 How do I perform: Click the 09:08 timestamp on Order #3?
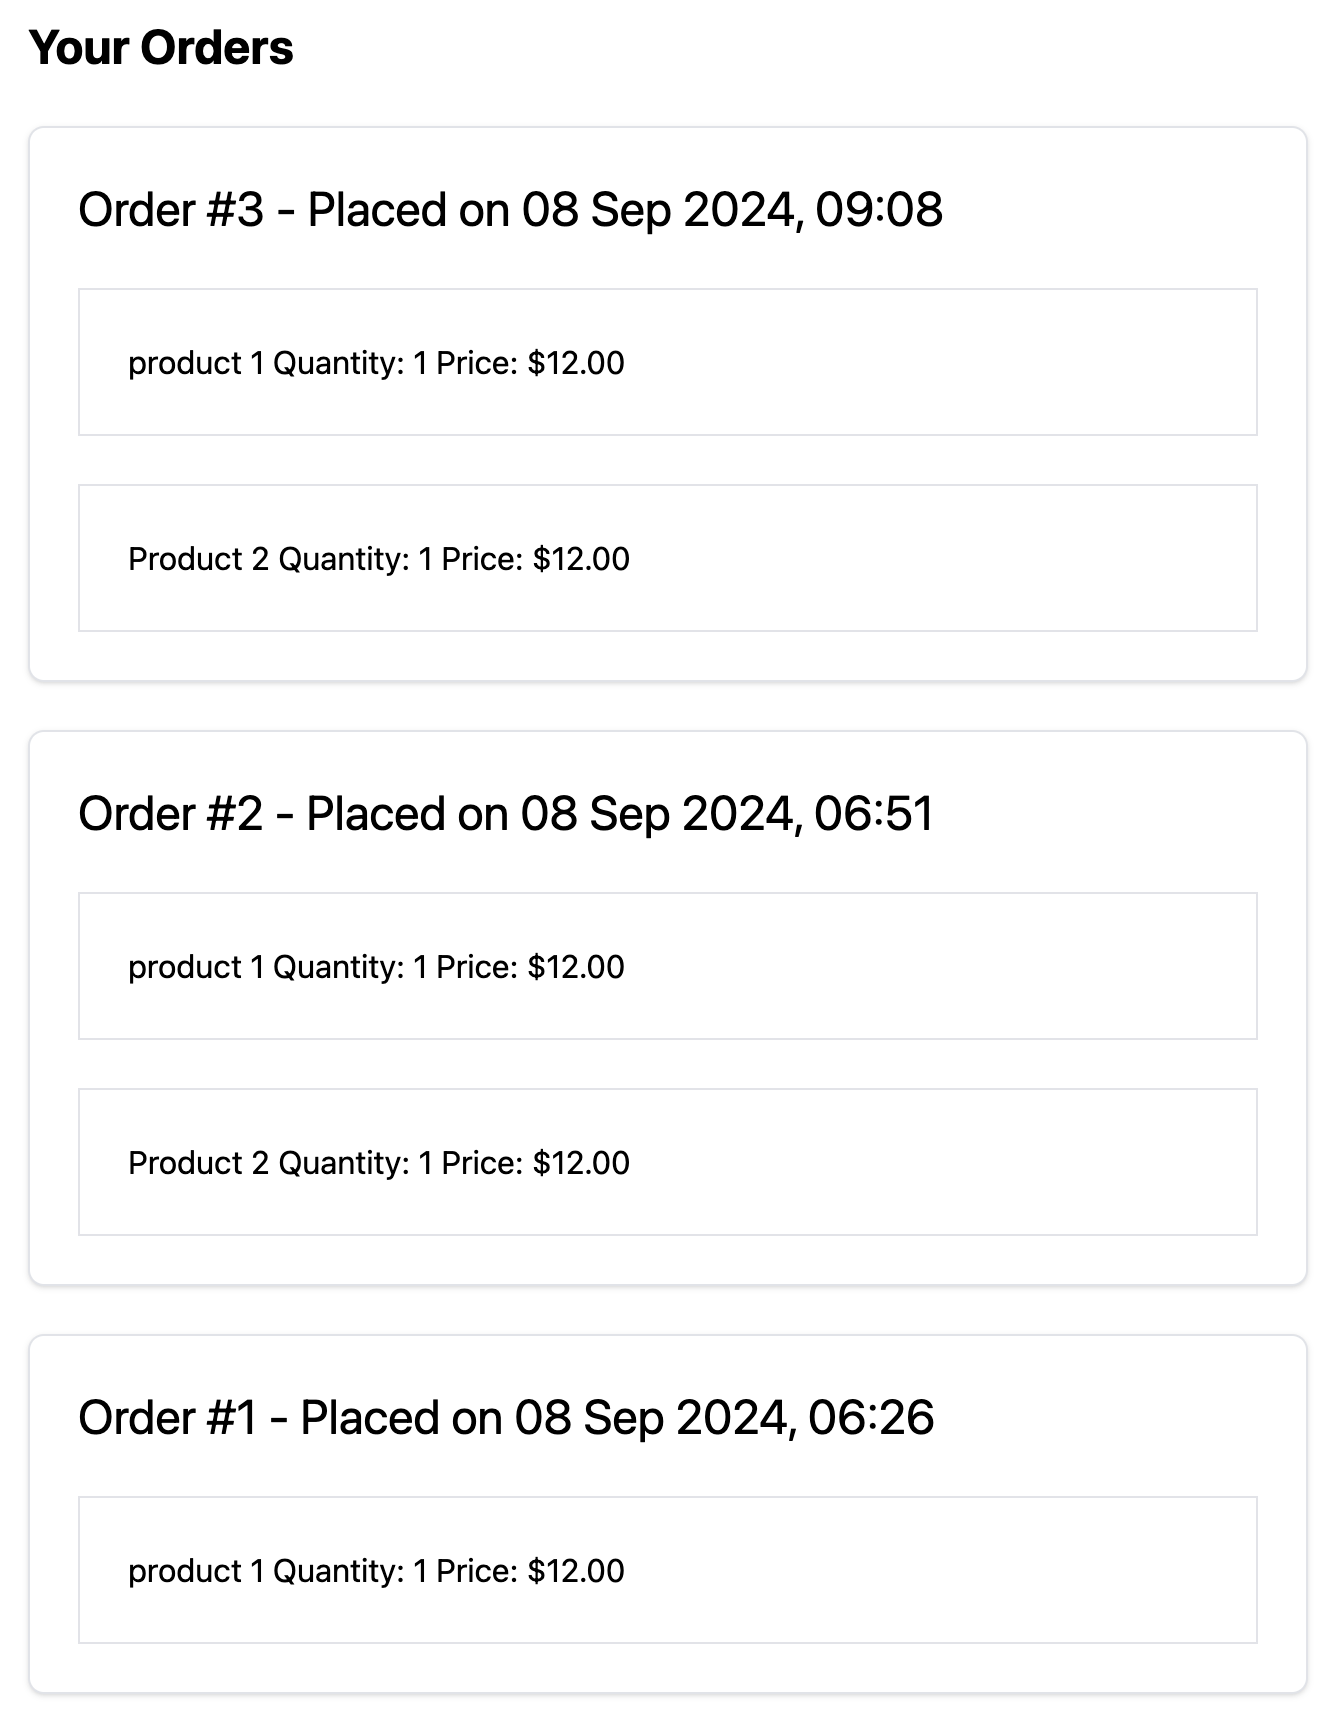click(878, 210)
